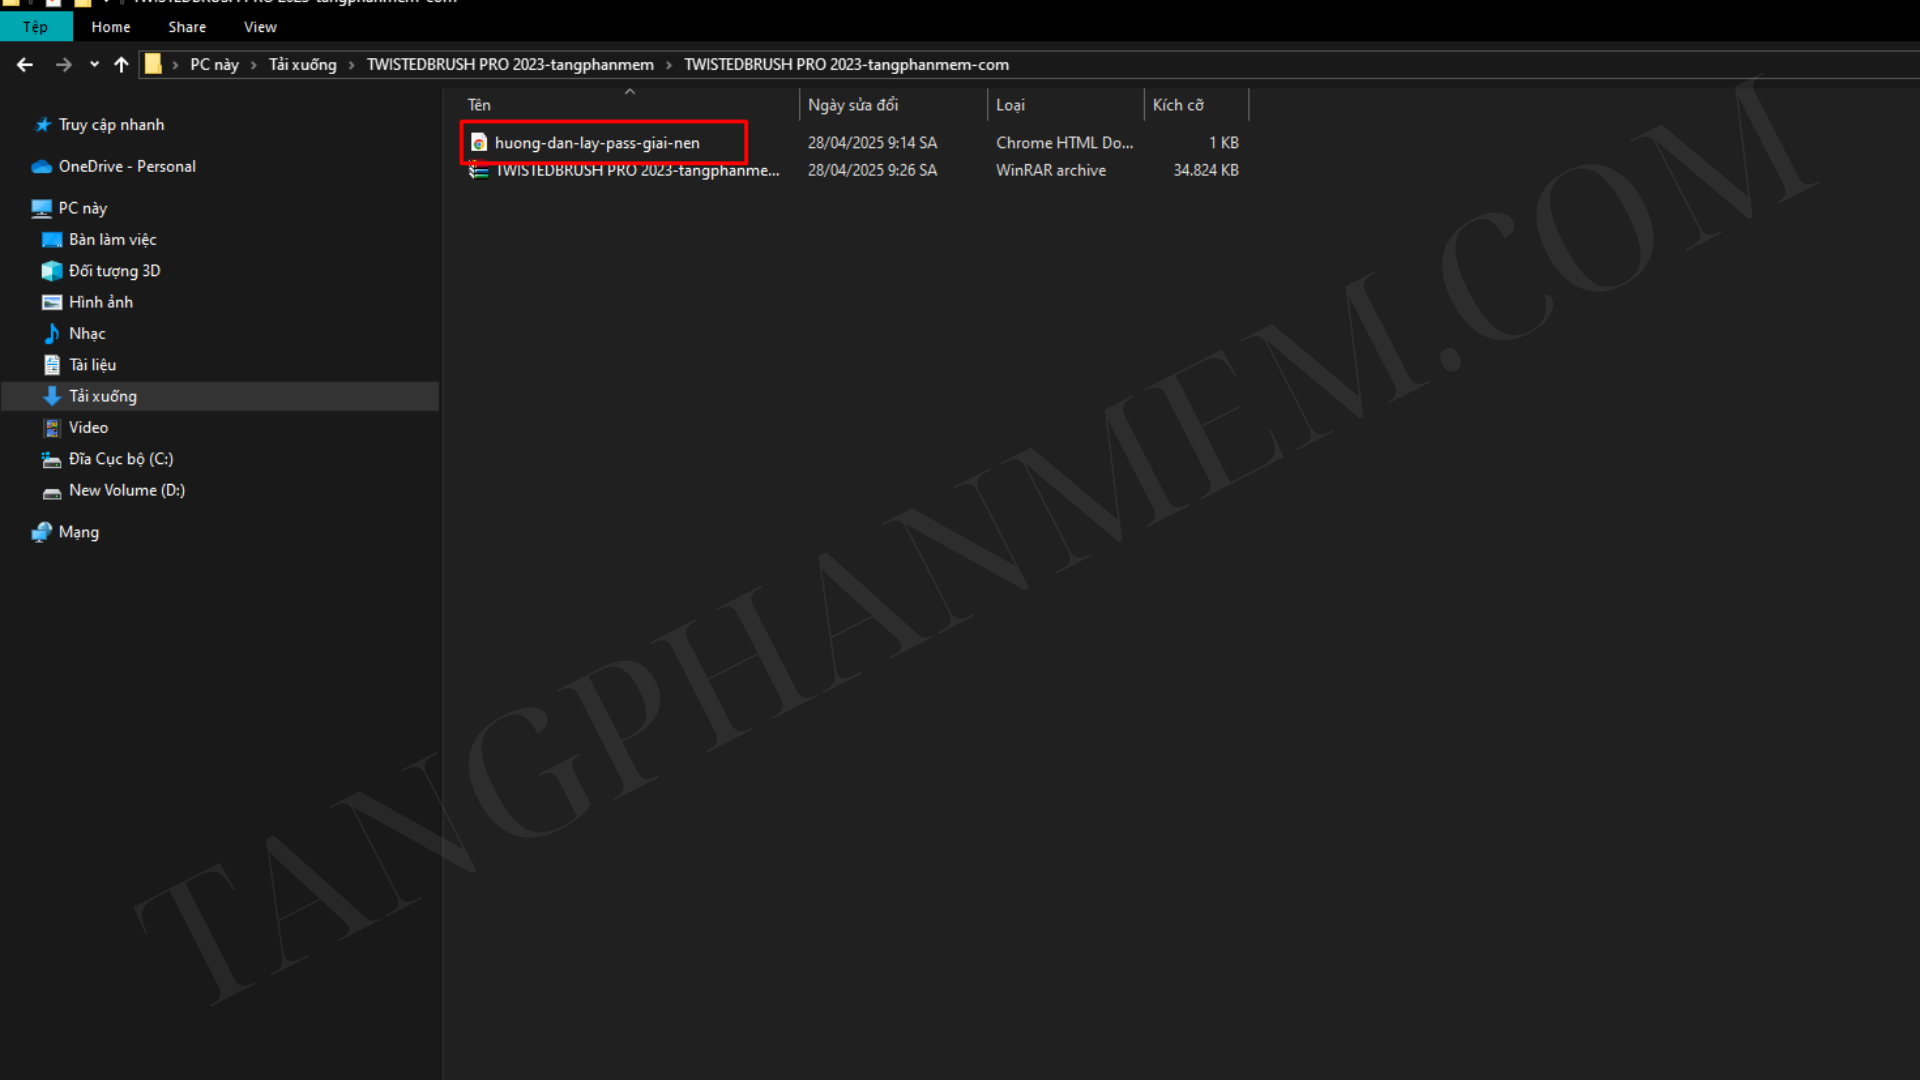Click the Forward navigation arrow

63,65
